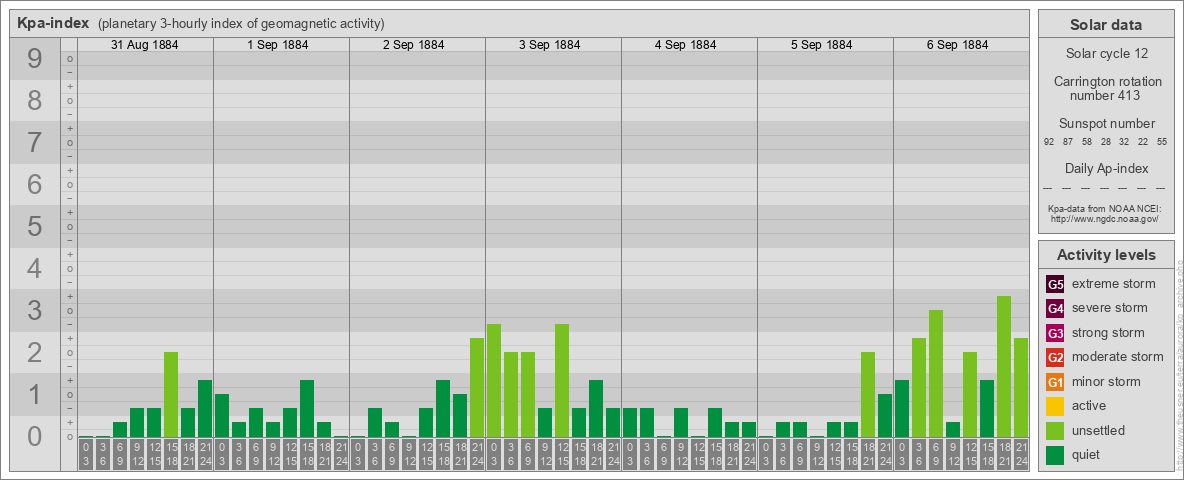Click the G5 extreme storm legend icon
This screenshot has height=480, width=1184.
pos(1056,285)
